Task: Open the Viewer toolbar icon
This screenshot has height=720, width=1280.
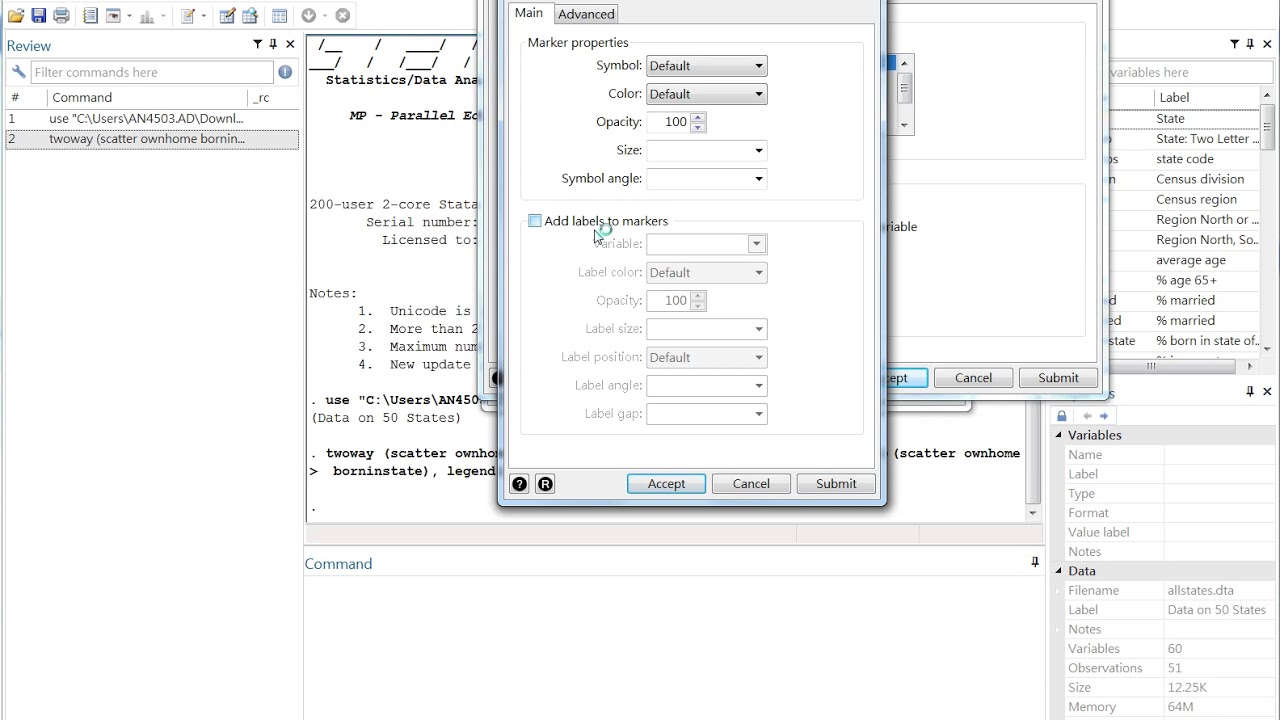Action: [x=113, y=15]
